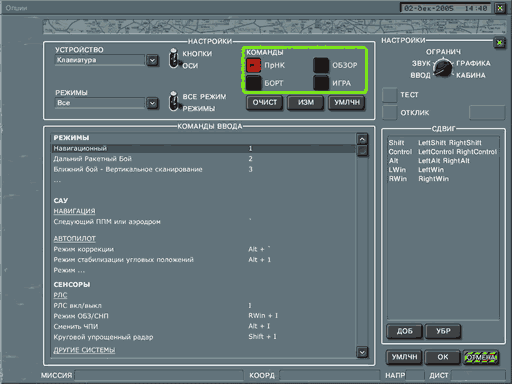Click the ДОБ button
The height and width of the screenshot is (384, 512).
(x=404, y=331)
